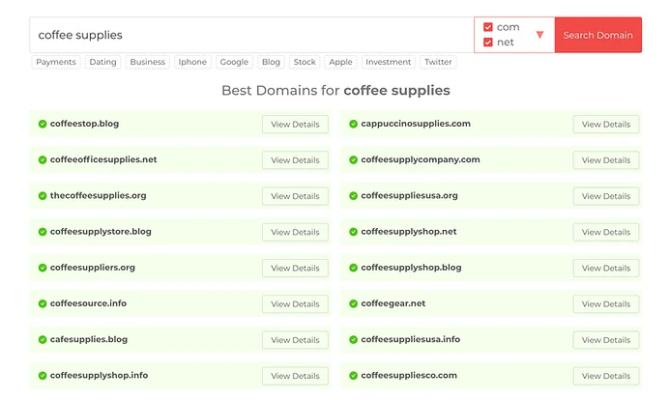Click the coffeesuppliesco.com domain name
This screenshot has width=669, height=400.
click(409, 375)
